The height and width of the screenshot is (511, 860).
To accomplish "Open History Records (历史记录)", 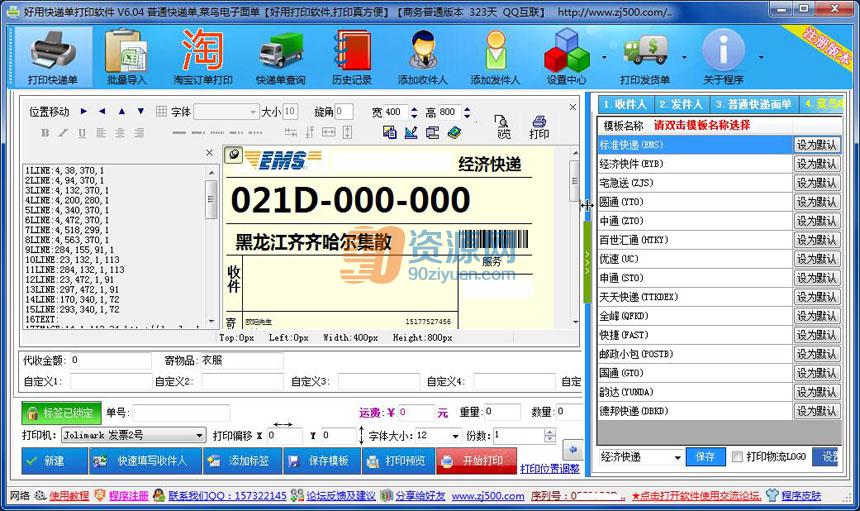I will click(352, 56).
